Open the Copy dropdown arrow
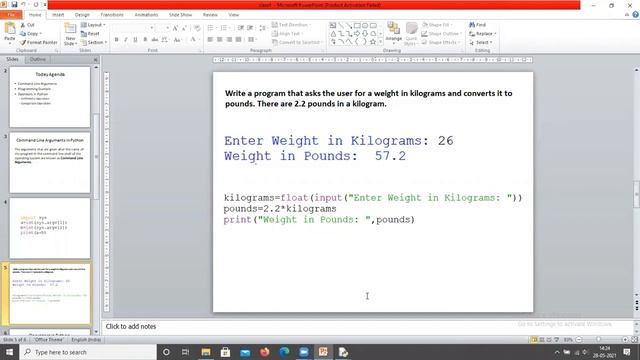The image size is (640, 360). pyautogui.click(x=41, y=34)
